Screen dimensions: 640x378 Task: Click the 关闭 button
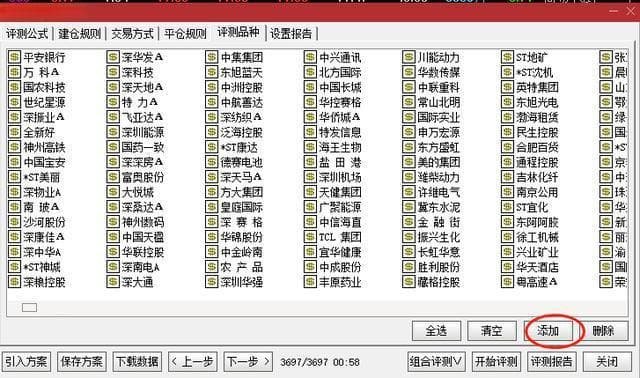[x=607, y=362]
